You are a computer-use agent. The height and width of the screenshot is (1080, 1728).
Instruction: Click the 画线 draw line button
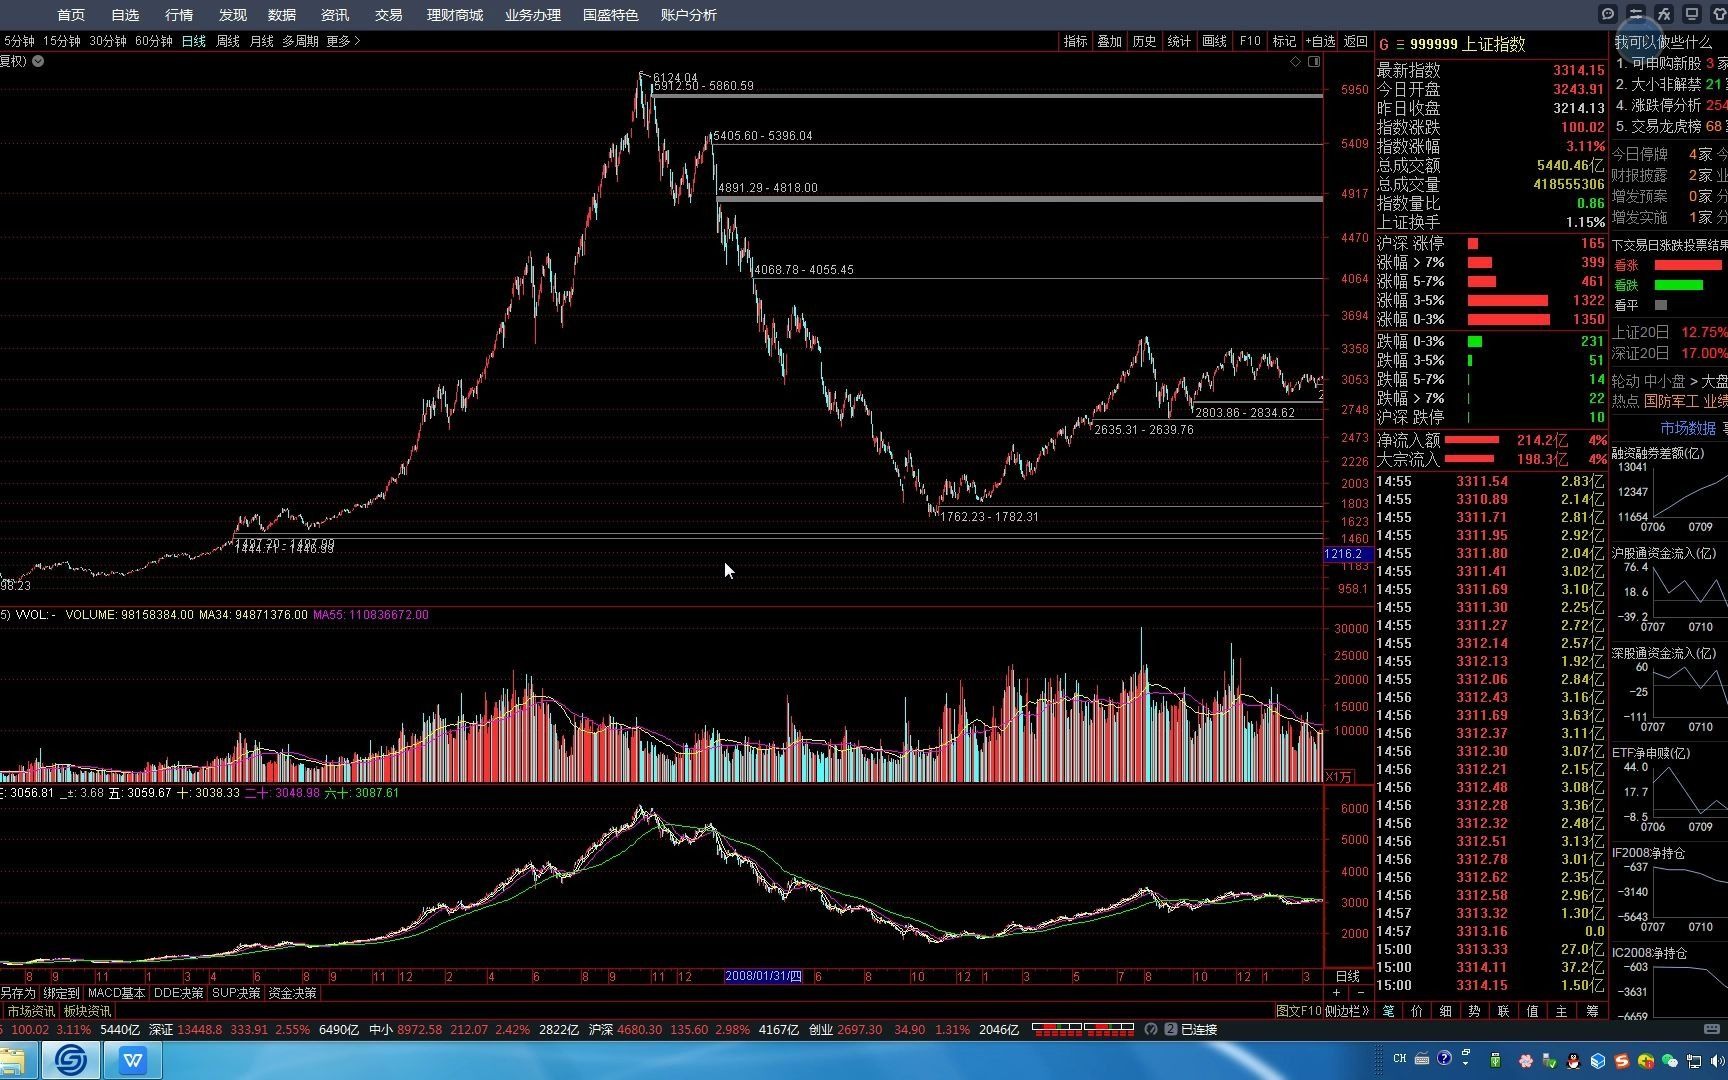1215,41
